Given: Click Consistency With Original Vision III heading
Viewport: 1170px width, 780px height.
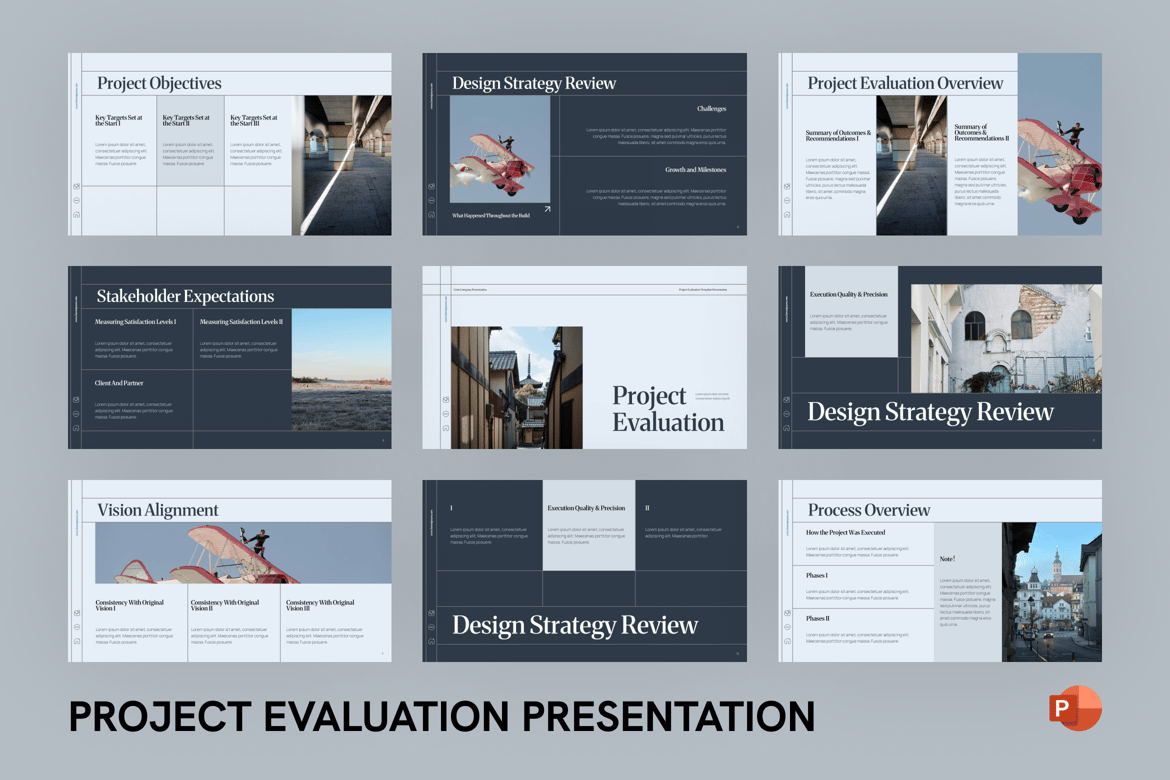Looking at the screenshot, I should point(320,605).
